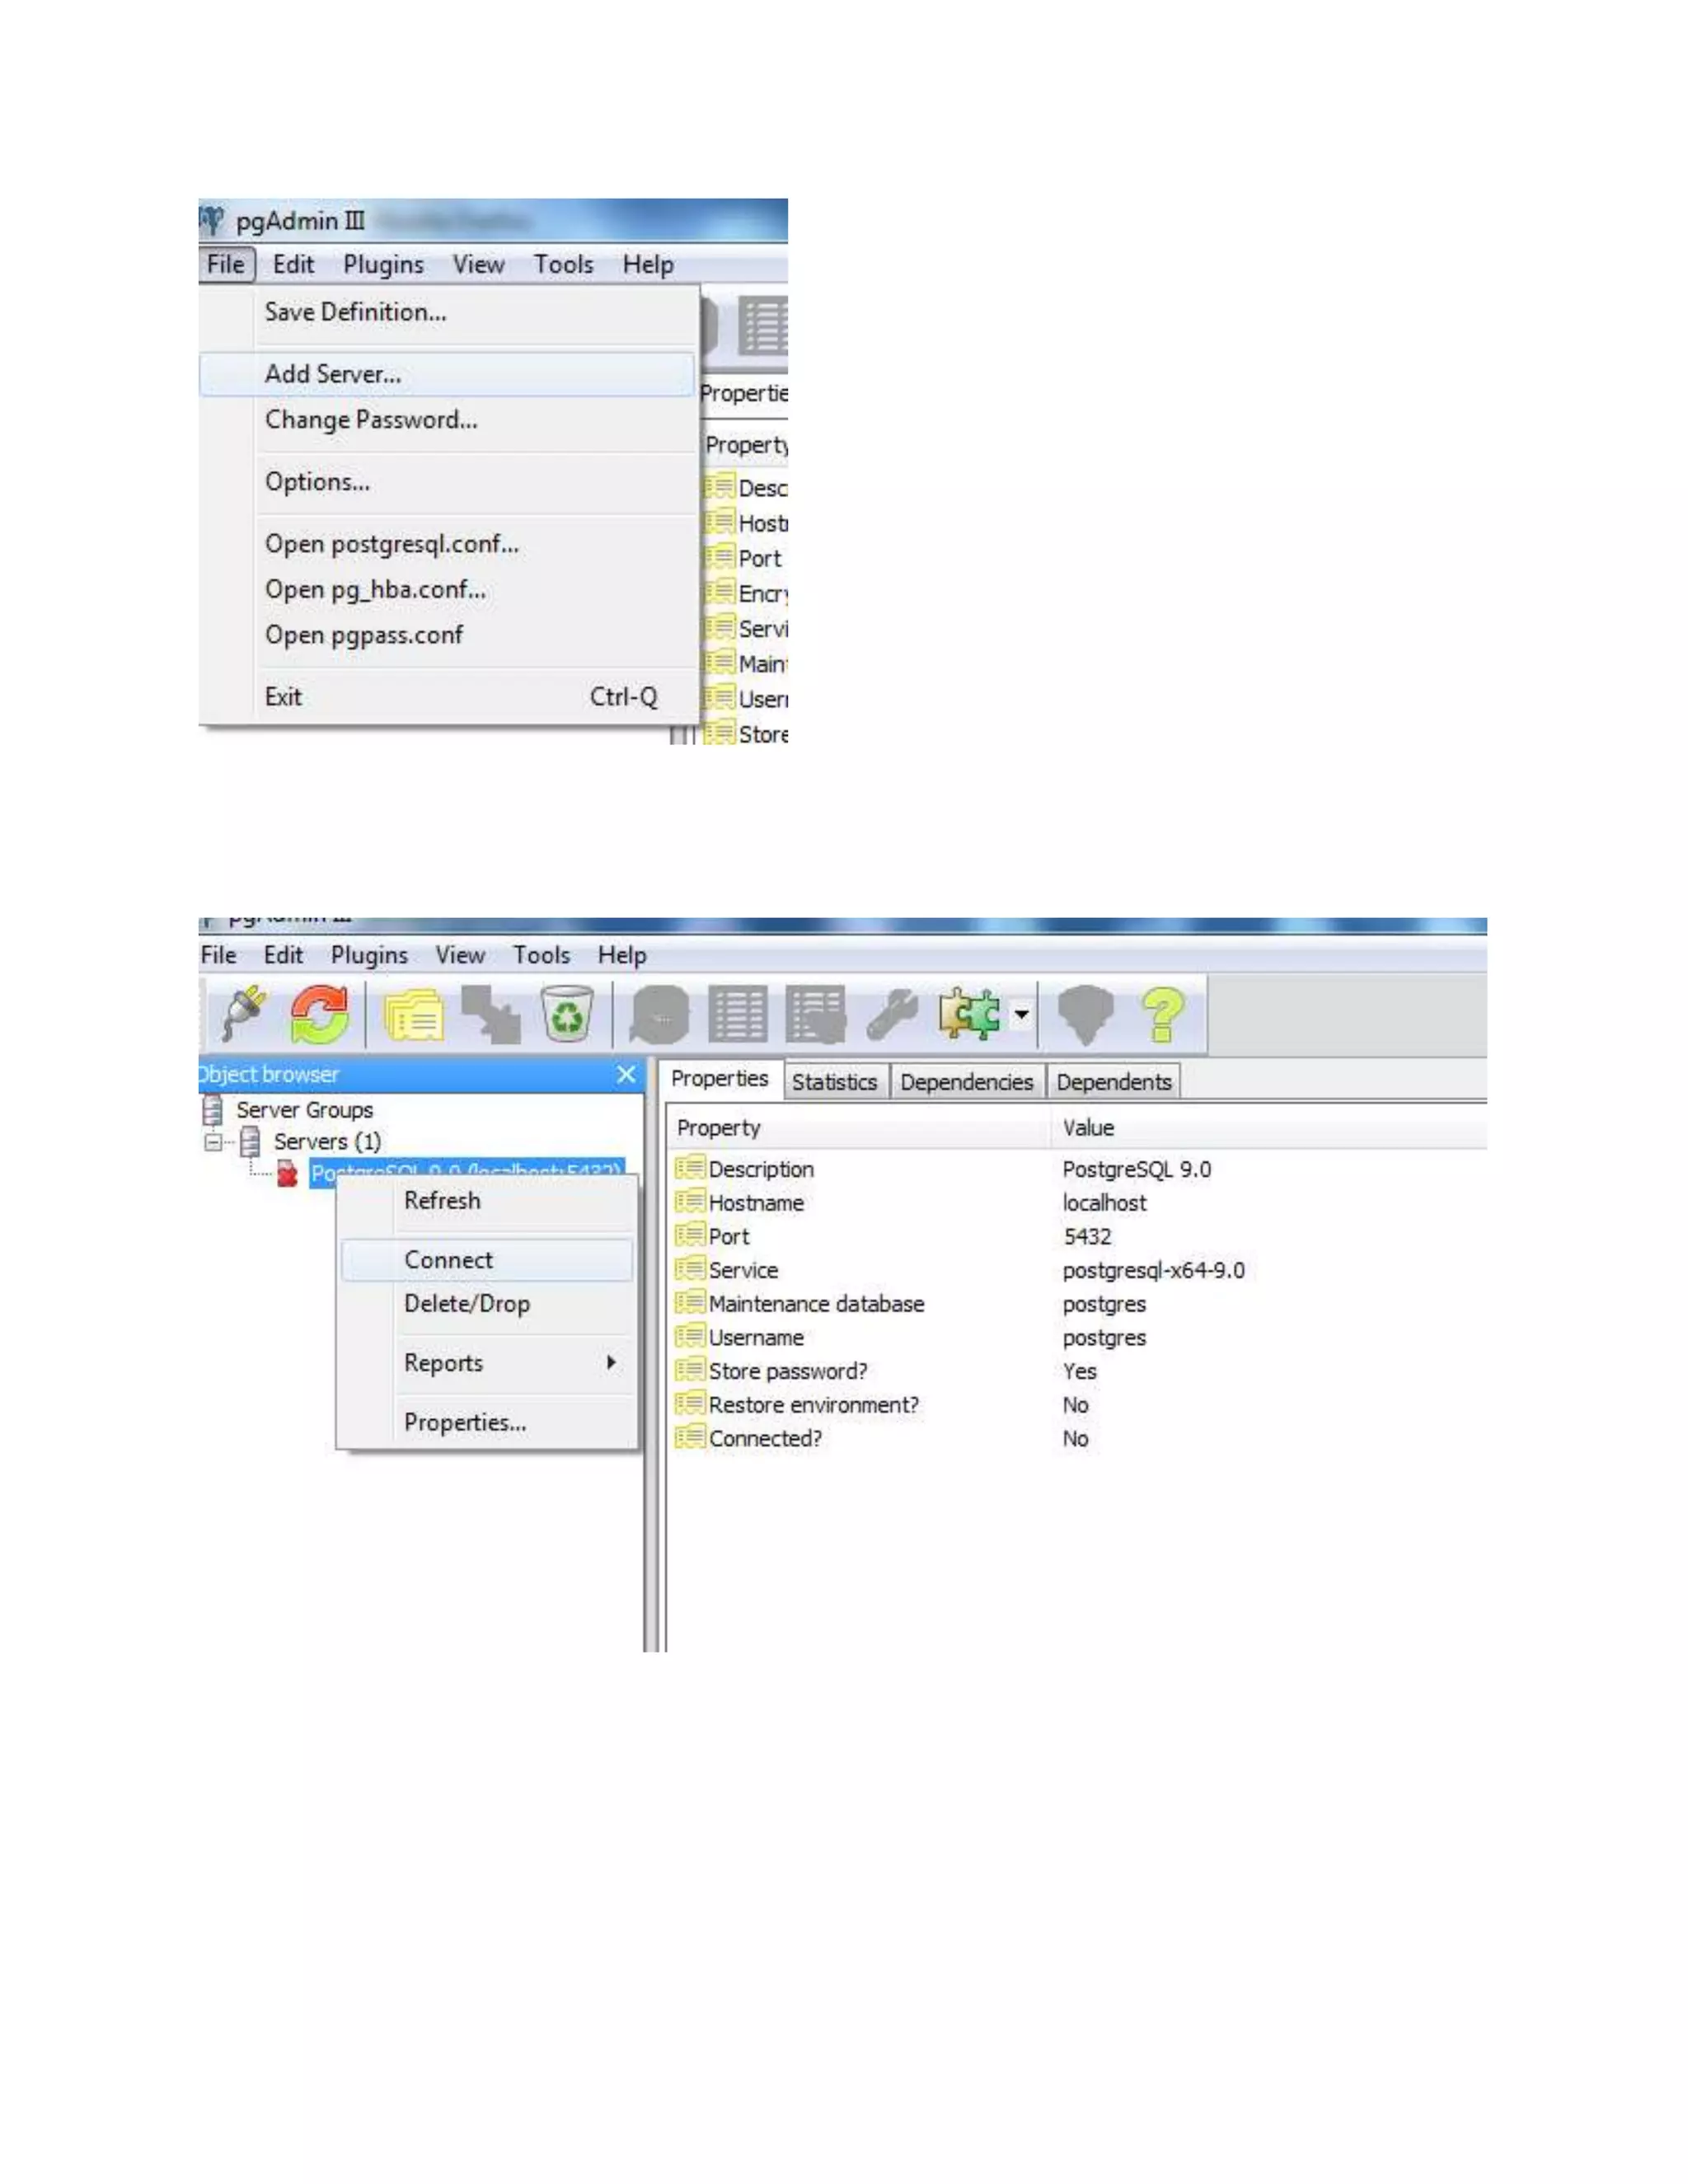Screen dimensions: 1688x2184
Task: Select Server Groups tree item
Action: [x=304, y=1110]
